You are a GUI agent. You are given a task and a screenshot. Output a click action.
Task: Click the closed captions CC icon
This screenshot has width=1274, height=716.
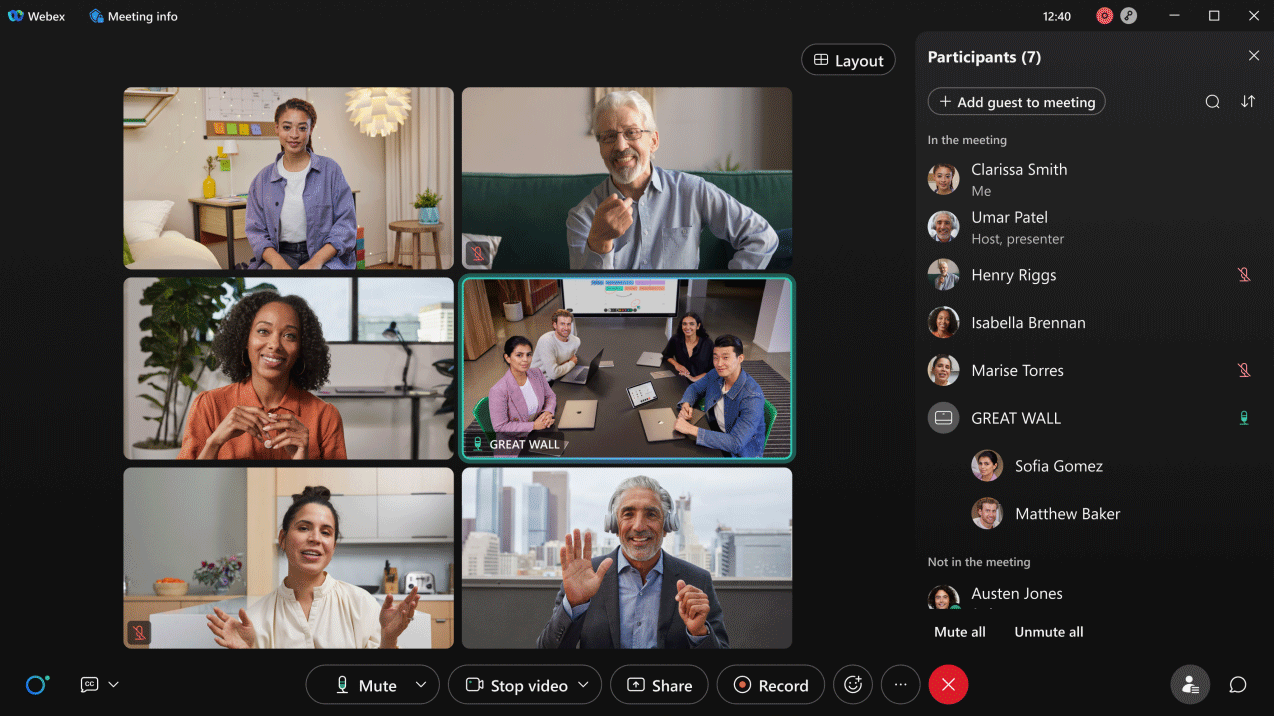[90, 685]
